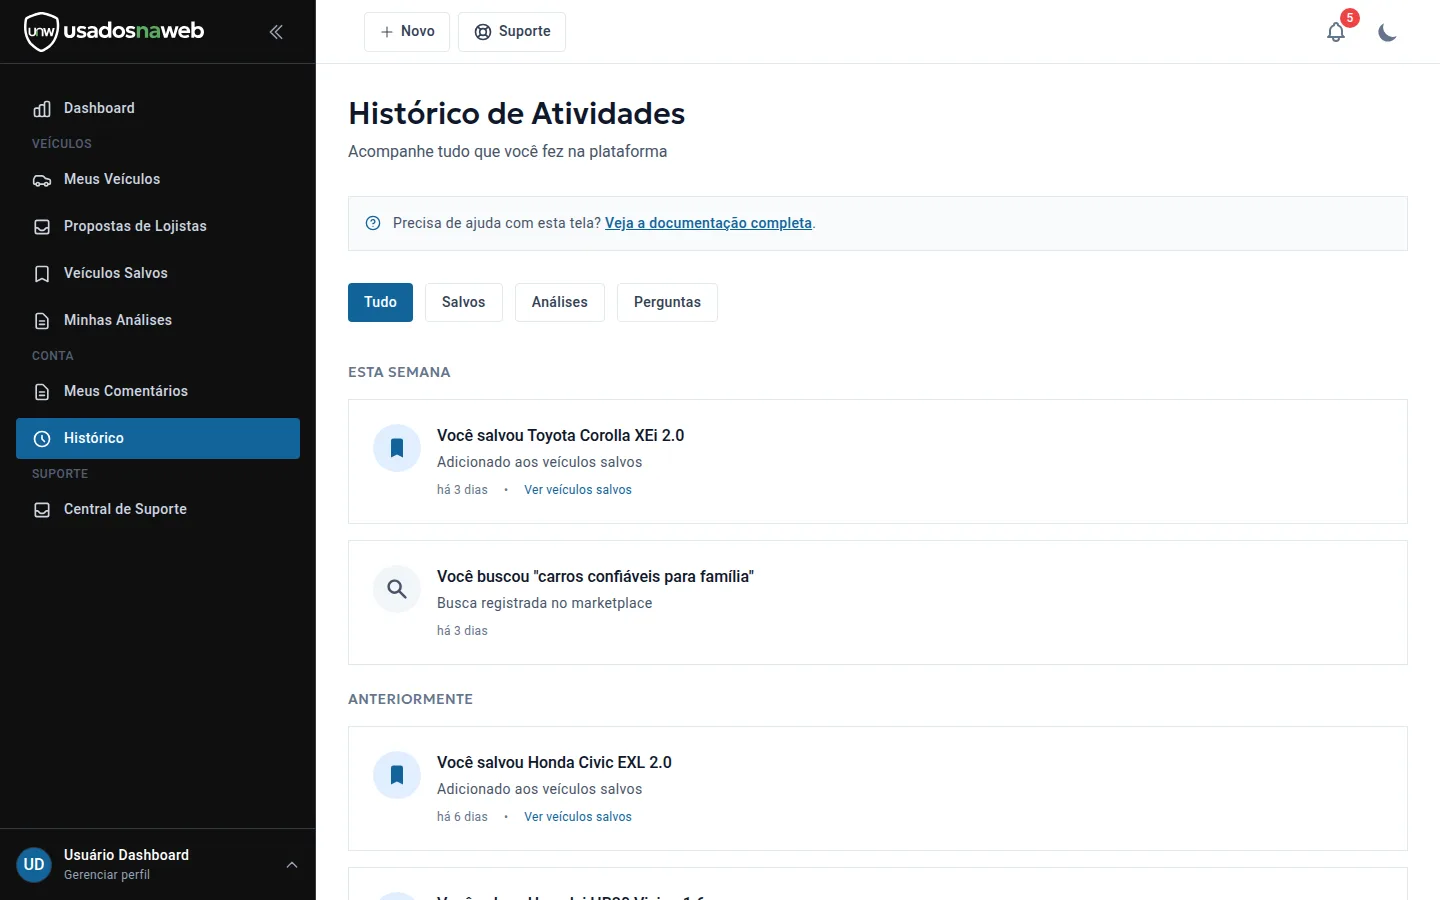Click the help question-mark icon in banner

click(373, 223)
